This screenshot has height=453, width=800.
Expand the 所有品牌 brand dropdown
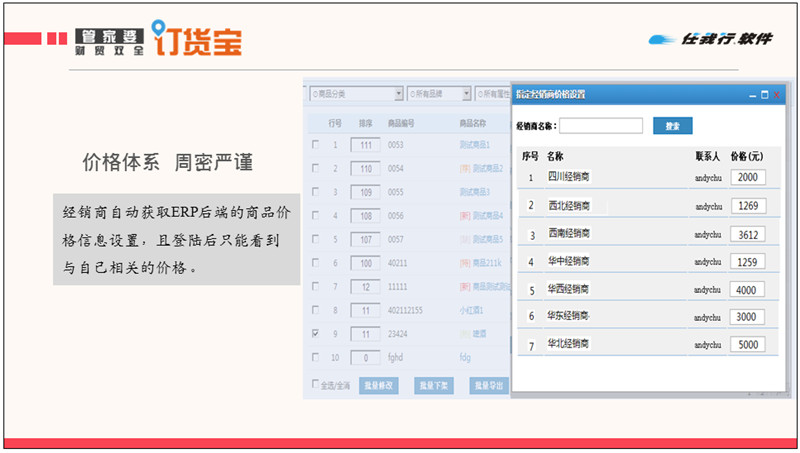(x=440, y=93)
